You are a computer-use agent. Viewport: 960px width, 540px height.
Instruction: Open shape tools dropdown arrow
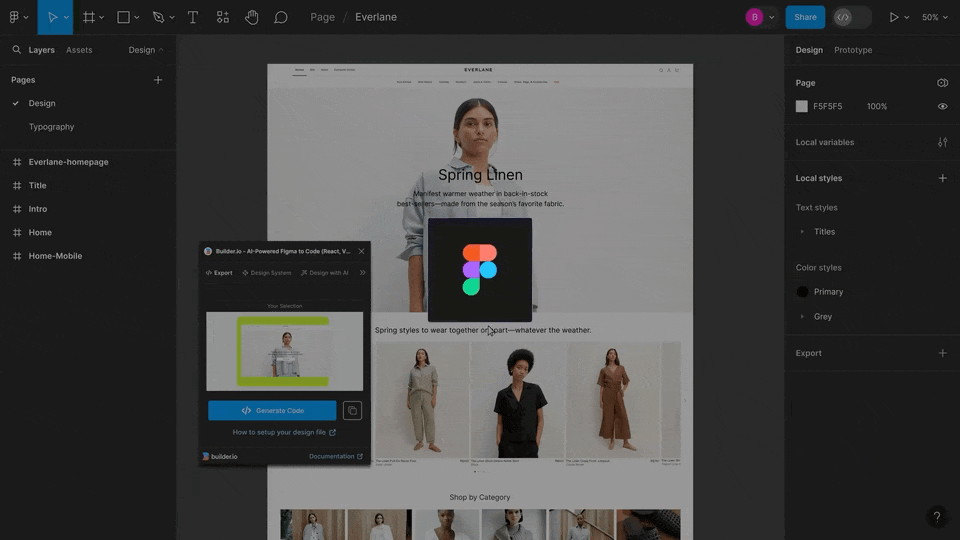click(x=137, y=17)
